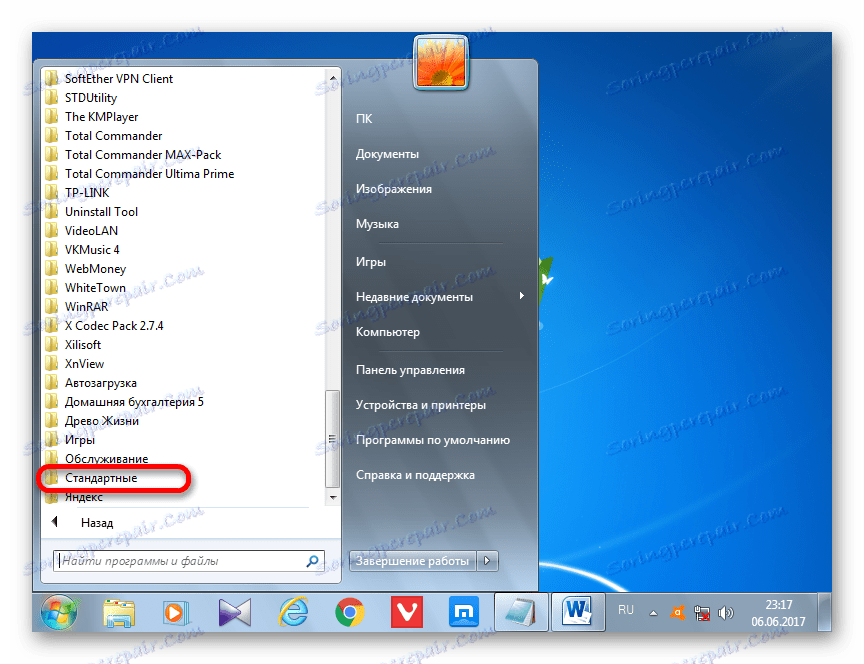Expand Недавние документы submenu arrow
The height and width of the screenshot is (664, 864).
522,296
